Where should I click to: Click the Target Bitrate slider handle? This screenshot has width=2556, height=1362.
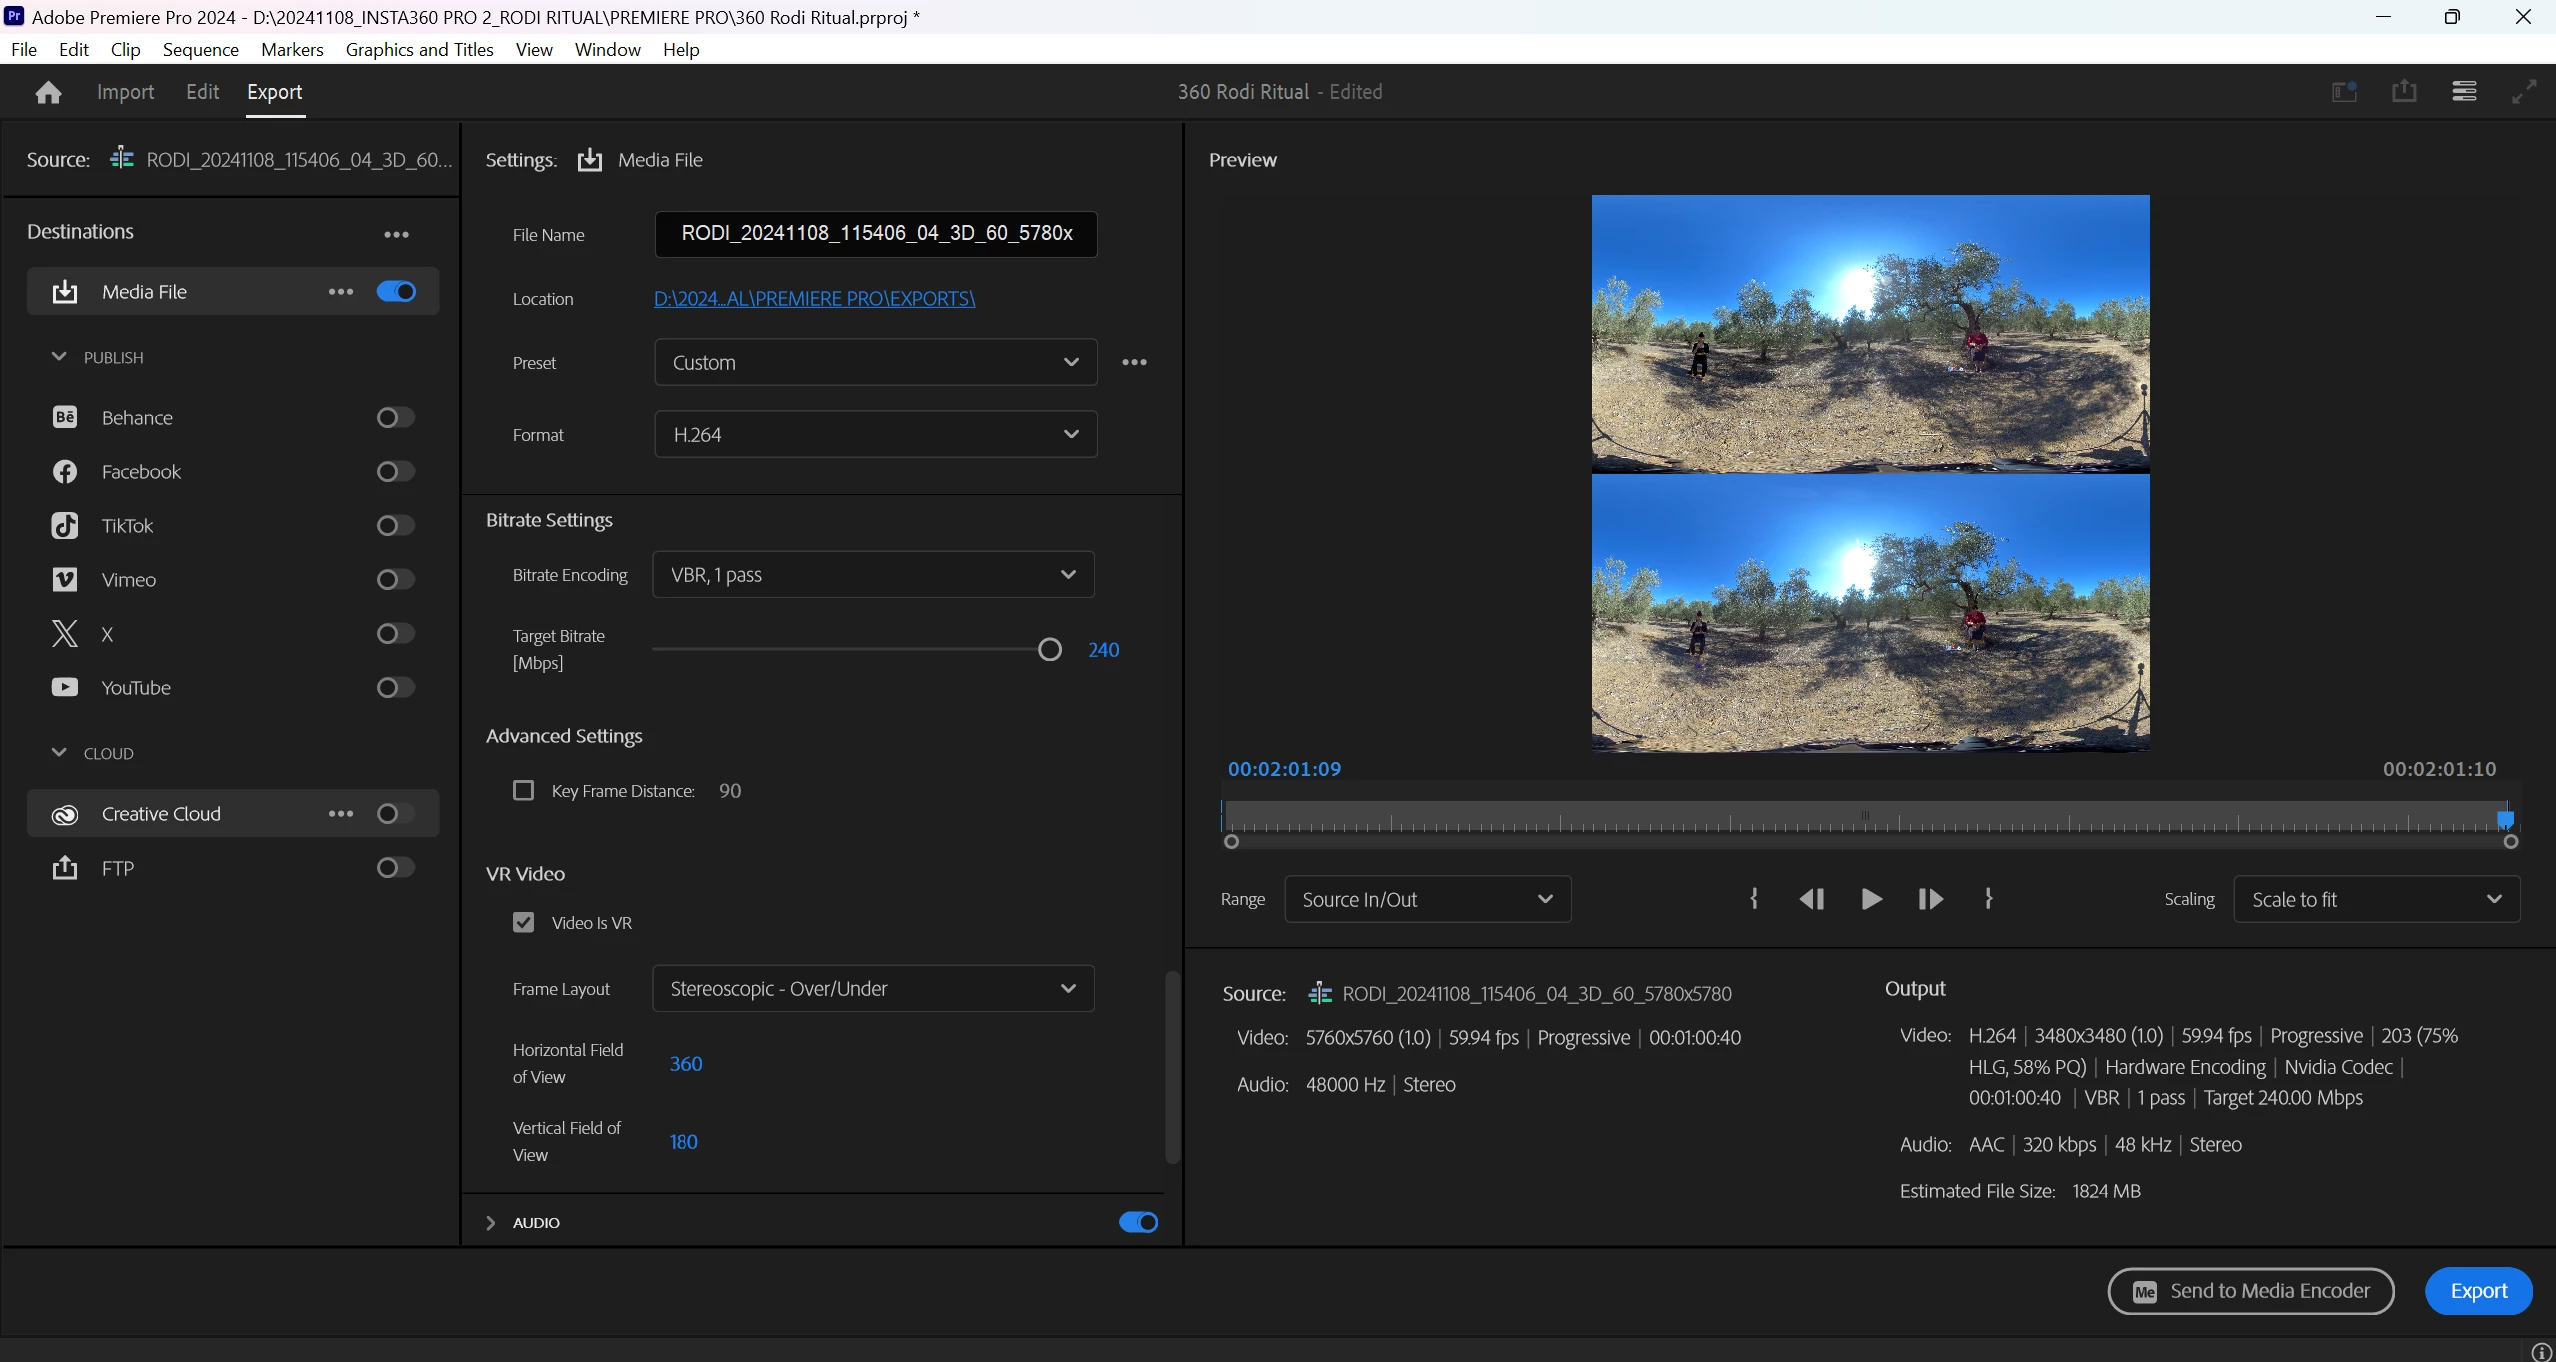coord(1049,650)
